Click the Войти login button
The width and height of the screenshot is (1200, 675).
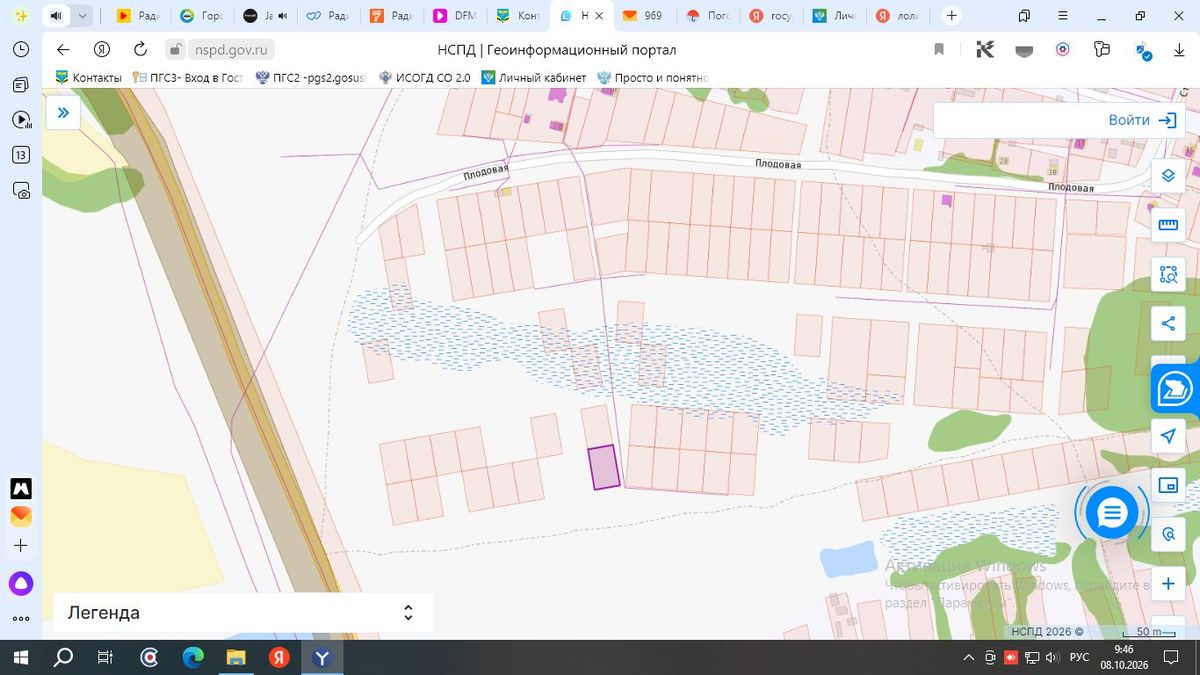(1141, 120)
